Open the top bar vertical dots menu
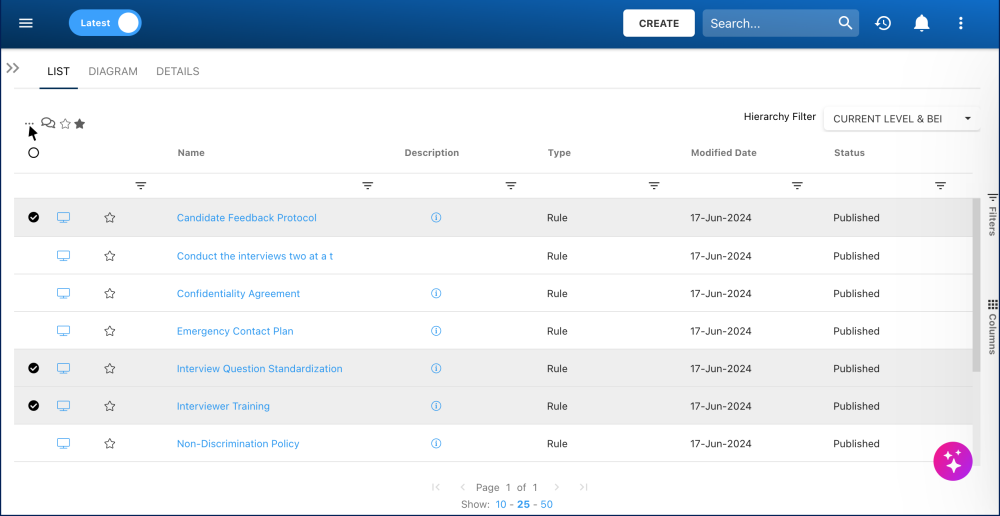Viewport: 1000px width, 516px height. click(x=960, y=24)
